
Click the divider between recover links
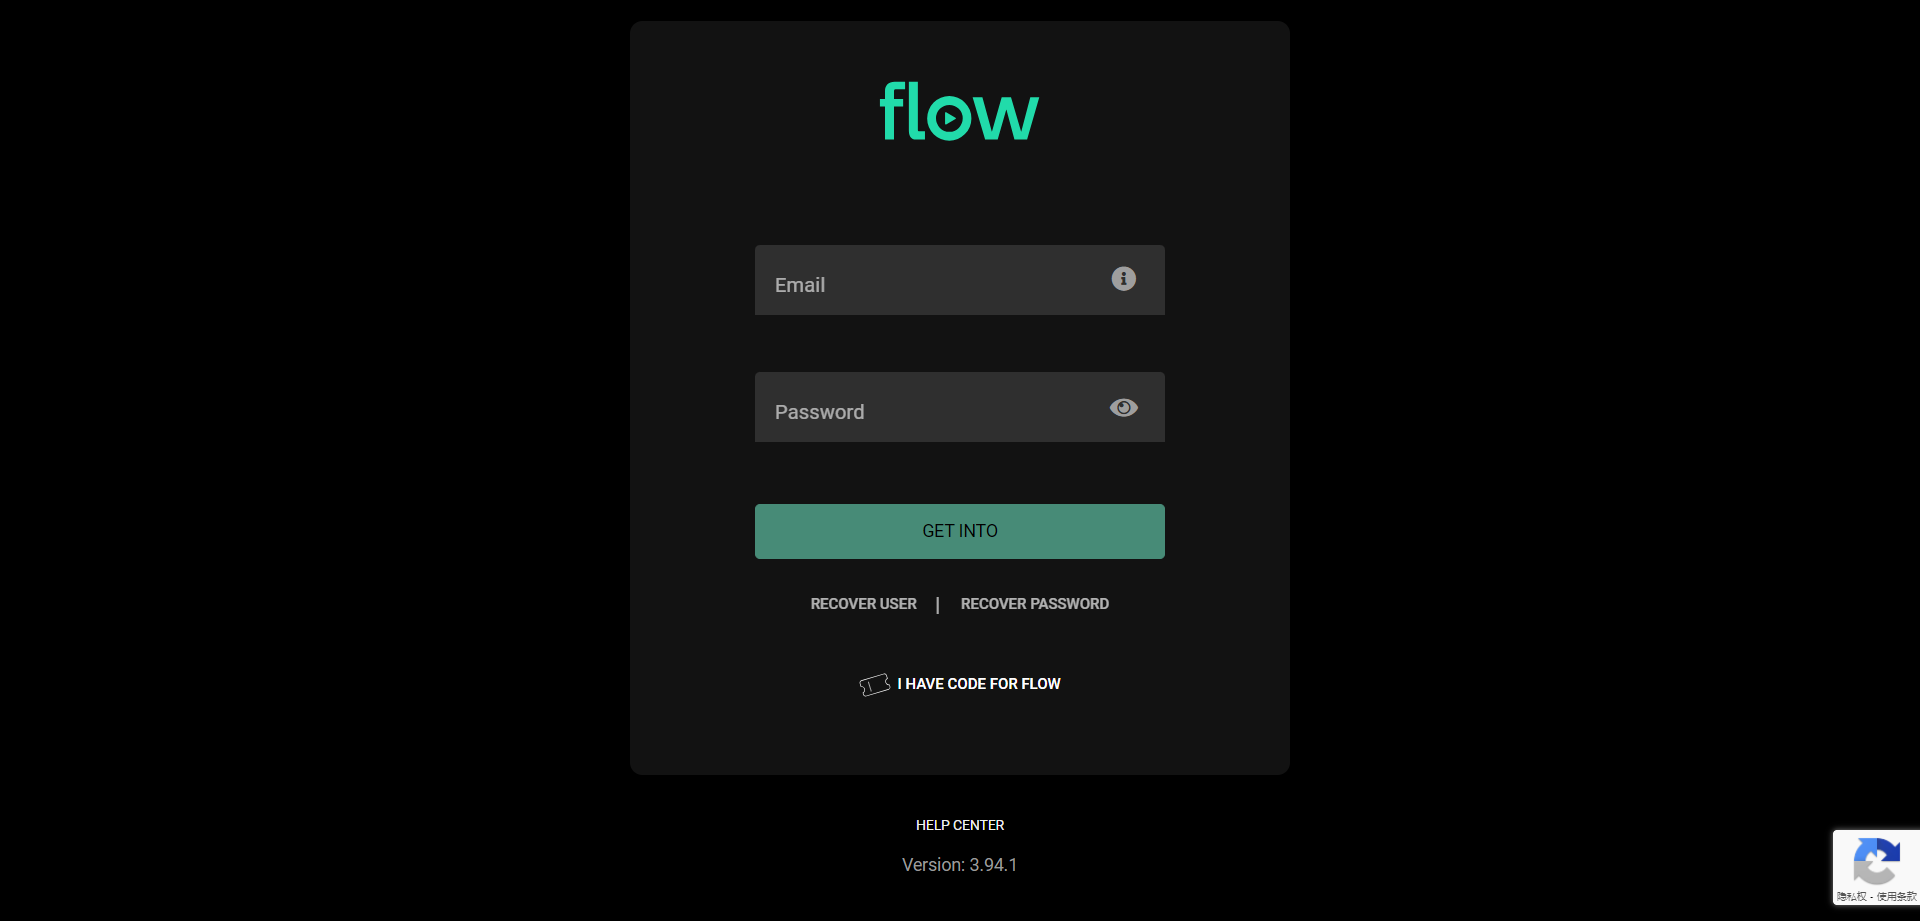coord(937,605)
